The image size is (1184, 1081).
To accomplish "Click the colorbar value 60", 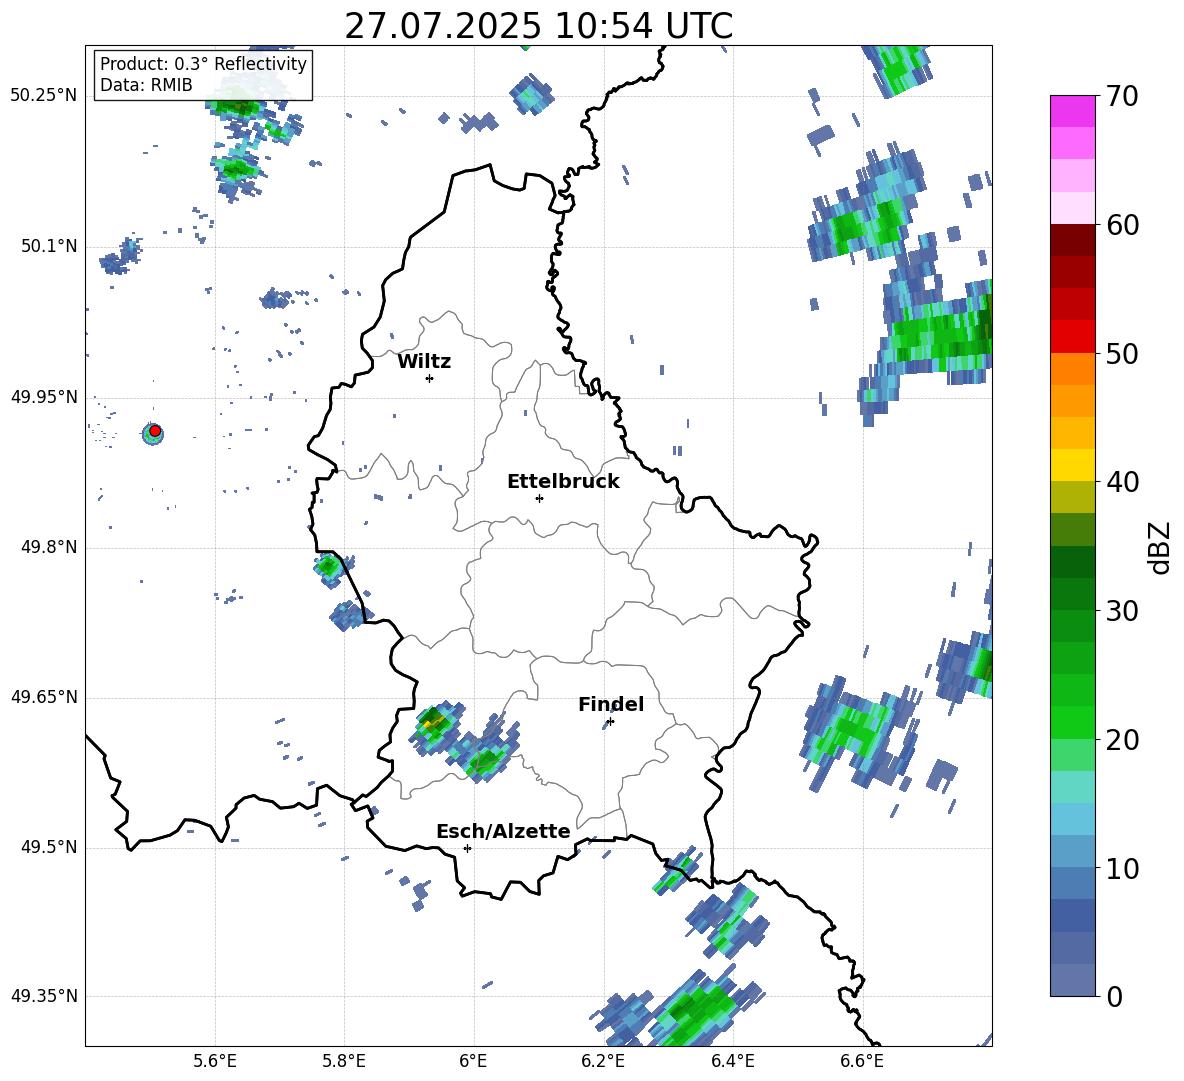I will (x=1122, y=224).
